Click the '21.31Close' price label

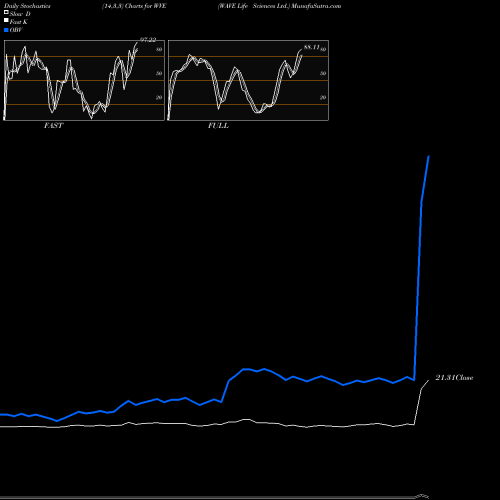[x=454, y=378]
